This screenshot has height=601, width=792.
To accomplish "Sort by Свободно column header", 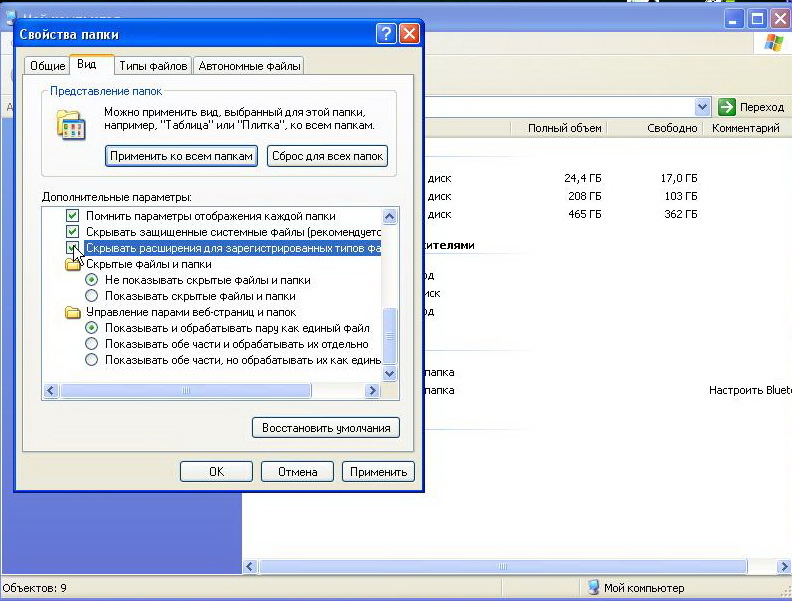I will pos(654,128).
